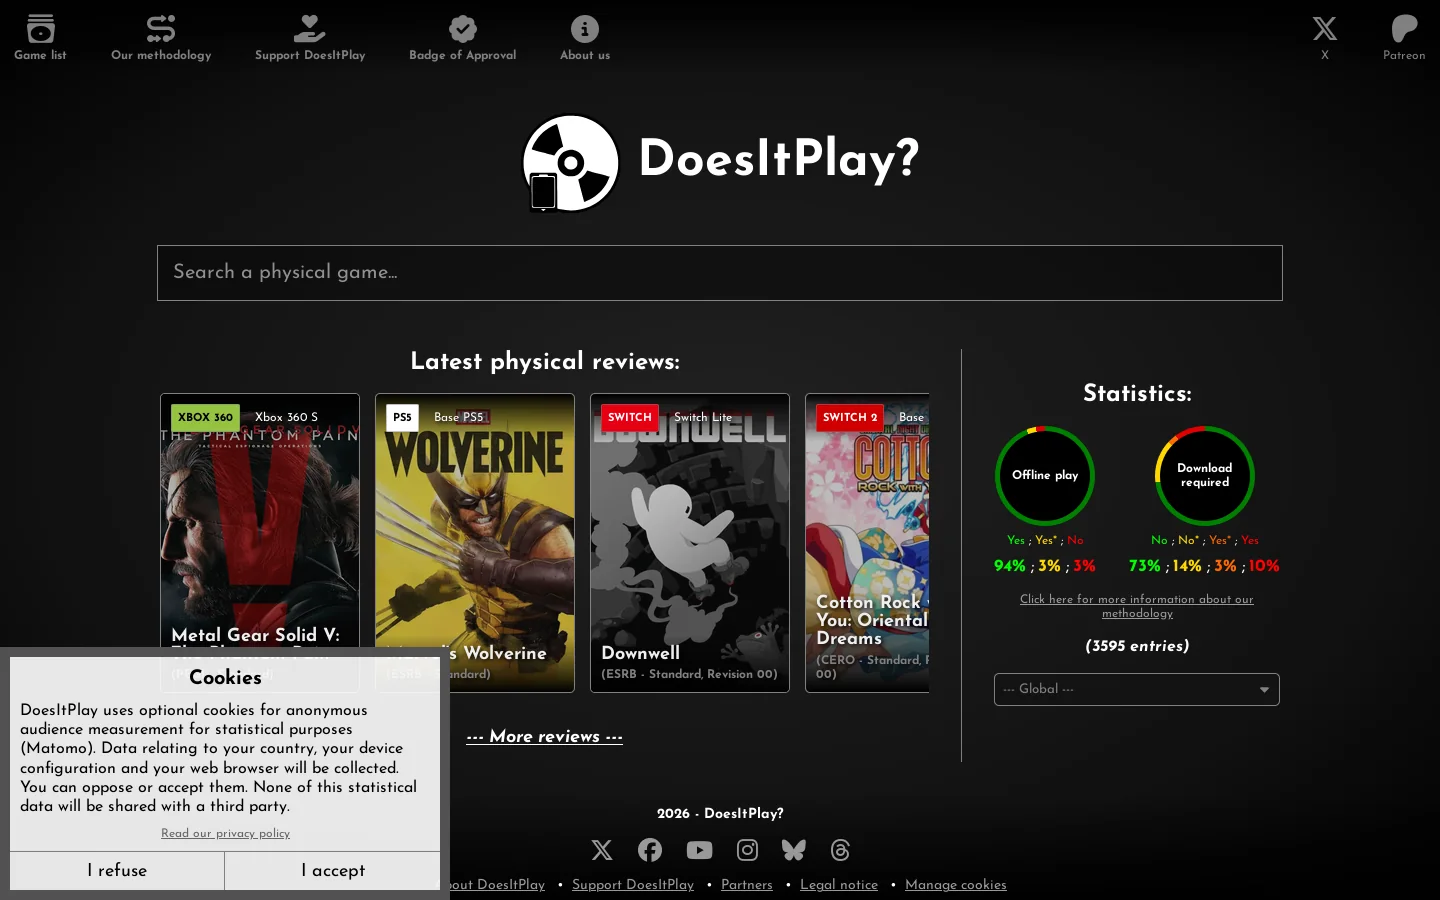Image resolution: width=1440 pixels, height=900 pixels.
Task: Open the footer Instagram icon
Action: pos(747,850)
